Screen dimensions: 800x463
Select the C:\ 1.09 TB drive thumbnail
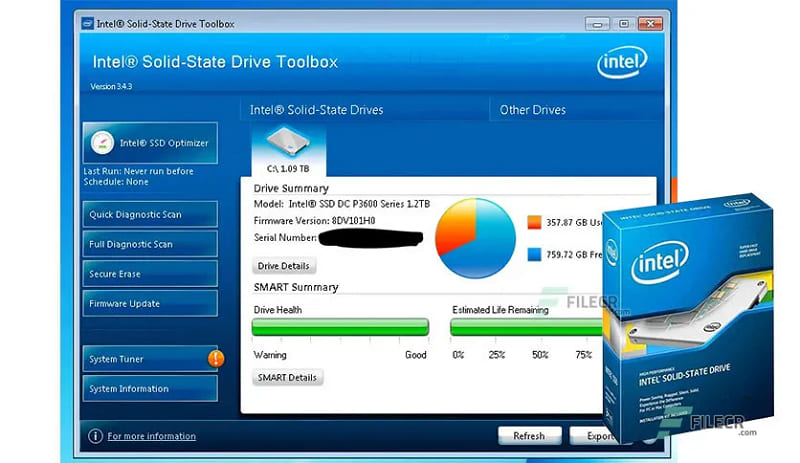point(288,150)
